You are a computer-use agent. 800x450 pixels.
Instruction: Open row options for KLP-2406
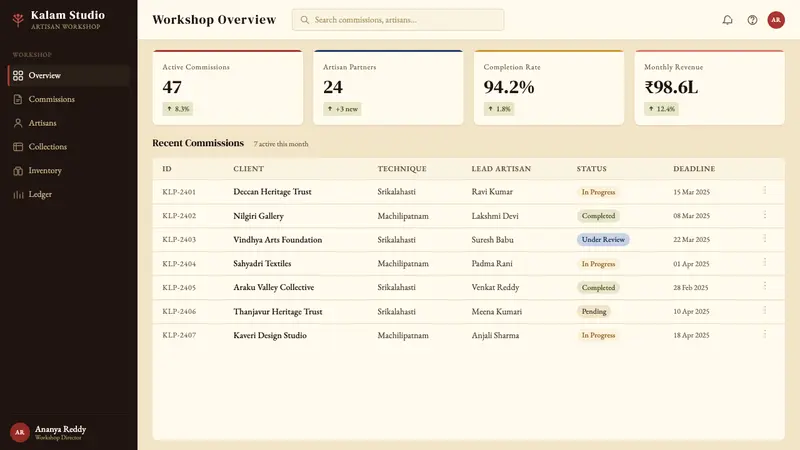point(764,310)
